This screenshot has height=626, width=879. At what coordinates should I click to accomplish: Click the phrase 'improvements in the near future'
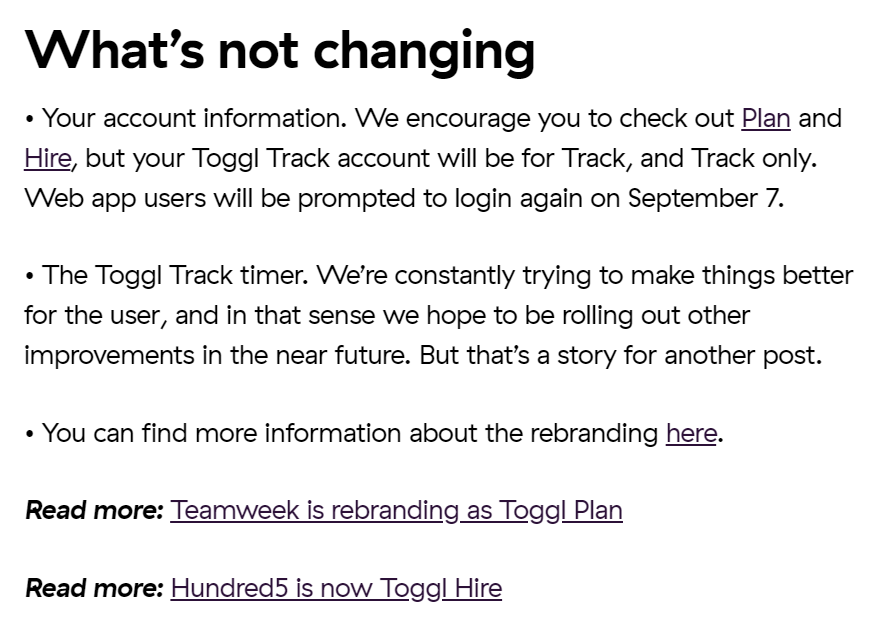tap(216, 355)
